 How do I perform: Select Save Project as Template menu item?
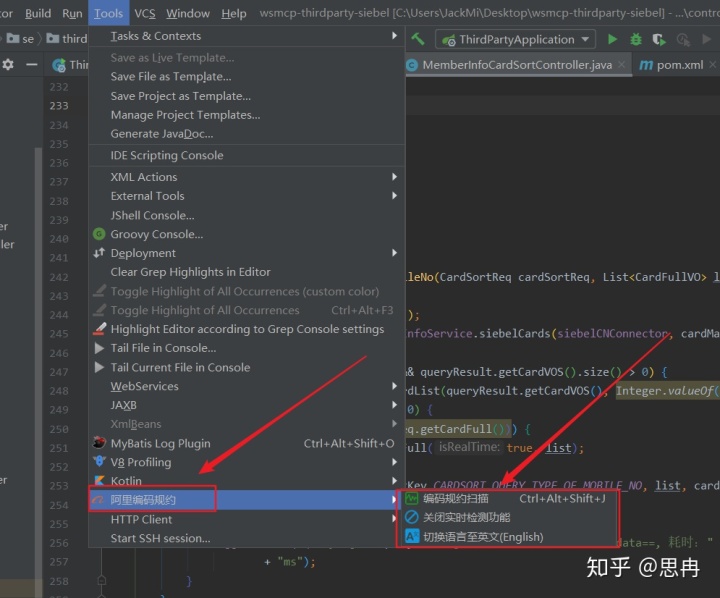pos(247,96)
